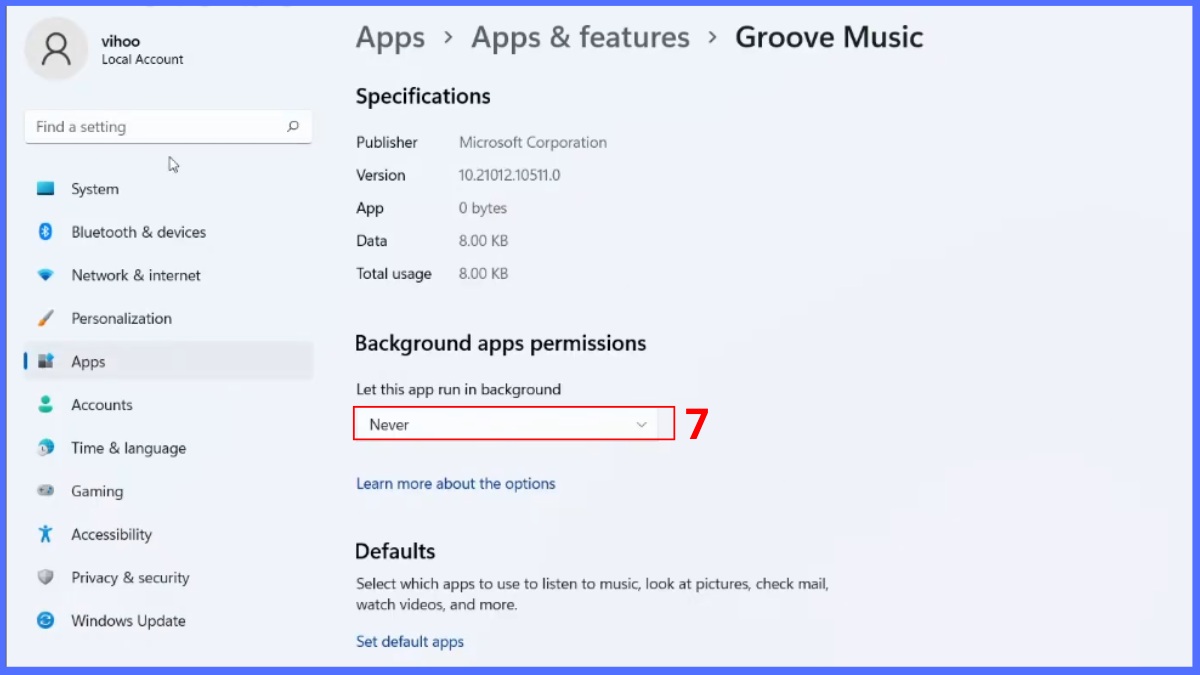Click the vihoo user avatar
This screenshot has height=675, width=1200.
(57, 49)
